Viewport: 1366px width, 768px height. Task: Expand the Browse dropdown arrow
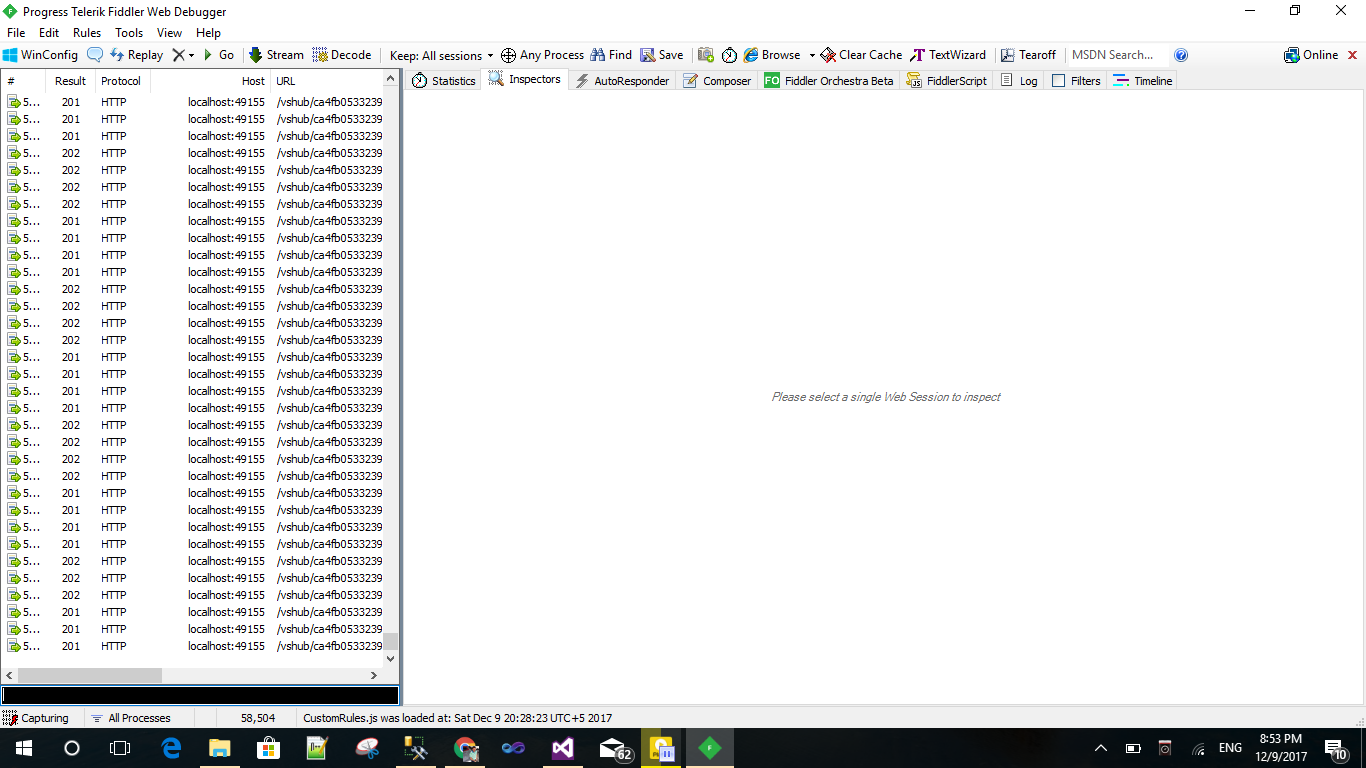(812, 55)
